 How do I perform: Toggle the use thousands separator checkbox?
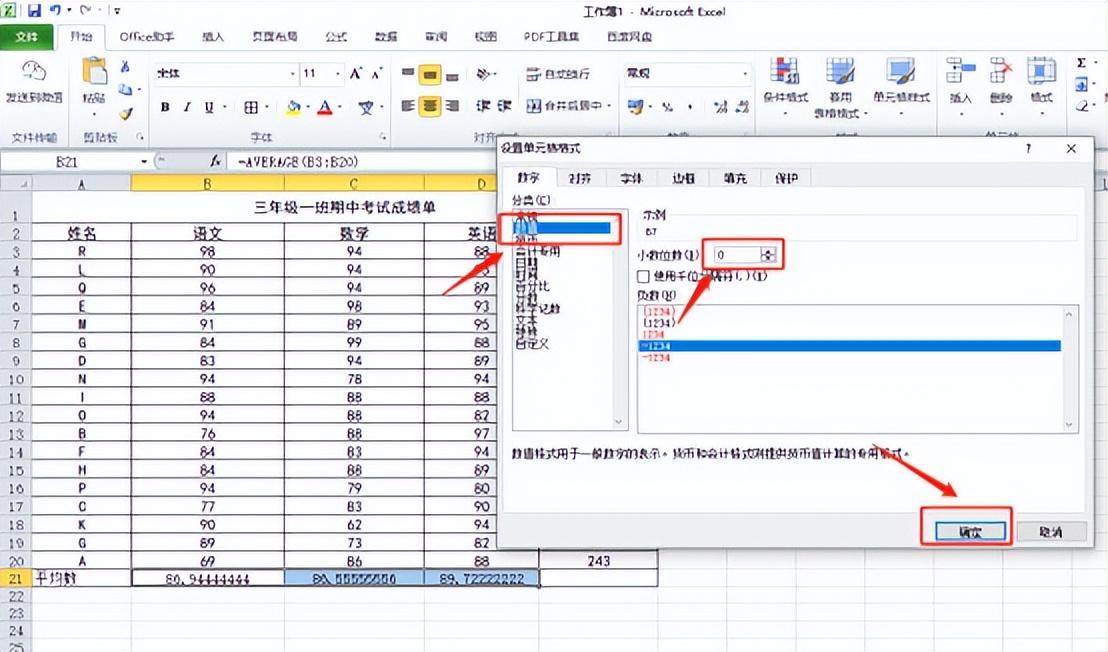(643, 276)
